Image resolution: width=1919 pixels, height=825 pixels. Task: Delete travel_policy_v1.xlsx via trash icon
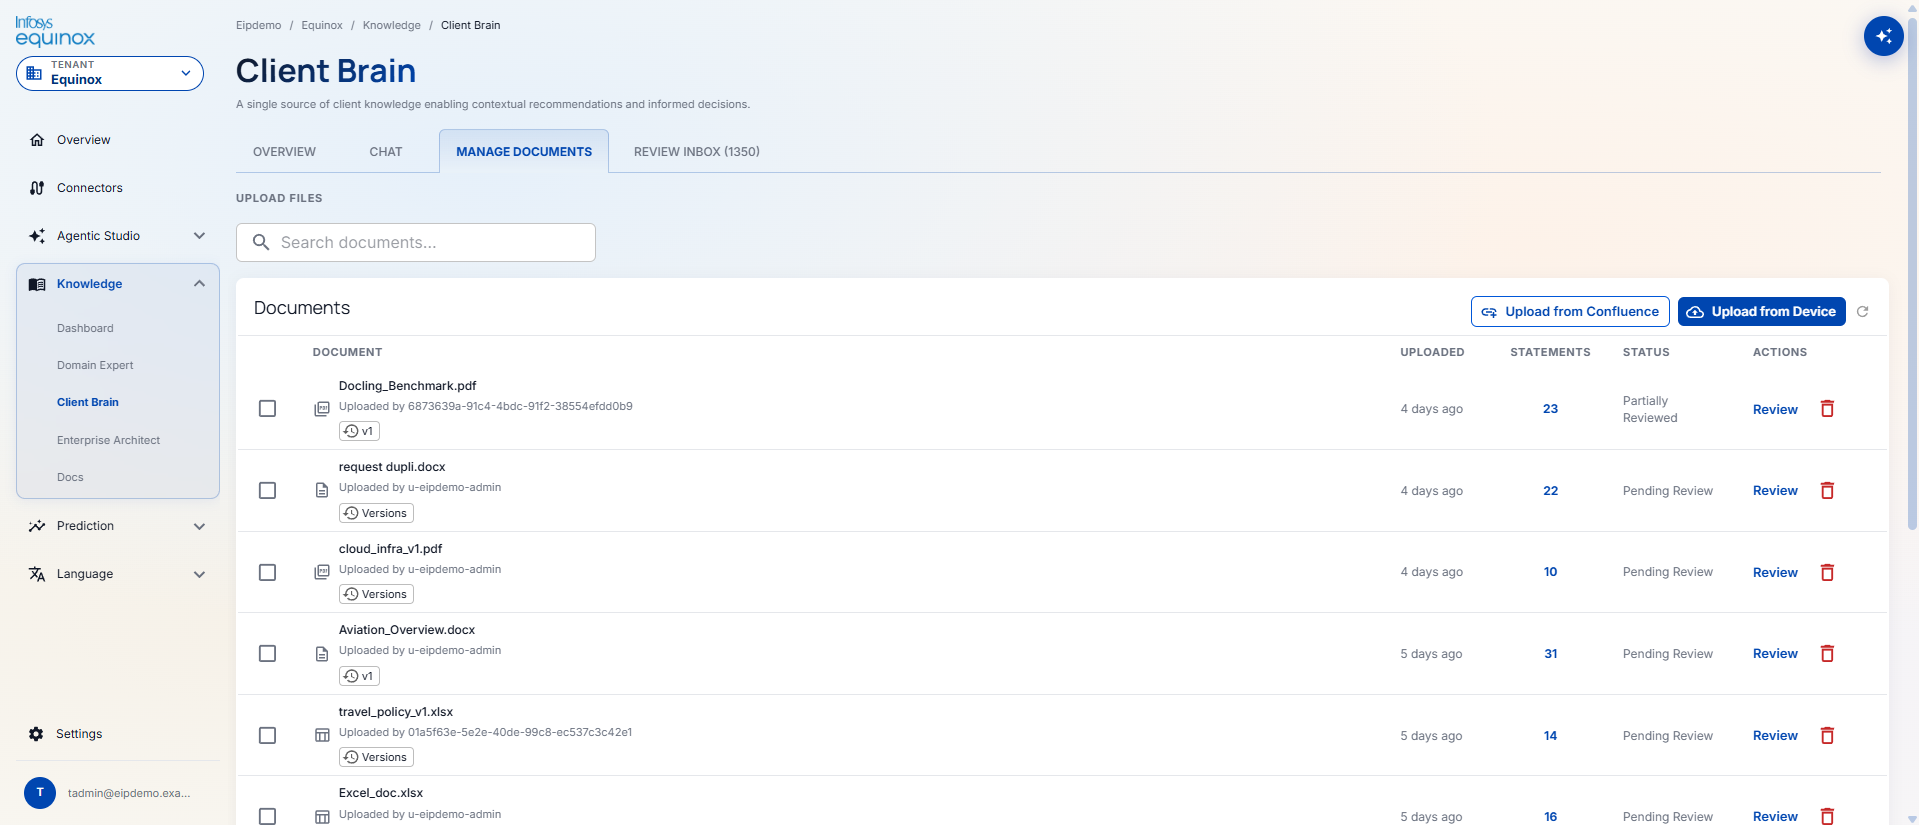pyautogui.click(x=1827, y=736)
